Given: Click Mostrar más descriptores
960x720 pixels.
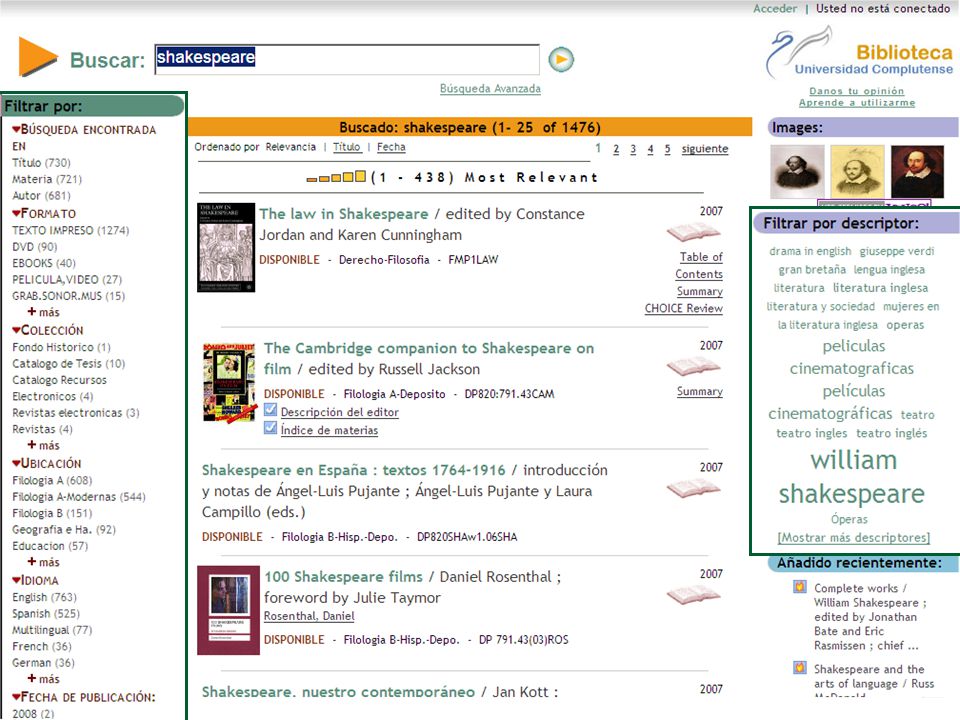Looking at the screenshot, I should click(853, 538).
